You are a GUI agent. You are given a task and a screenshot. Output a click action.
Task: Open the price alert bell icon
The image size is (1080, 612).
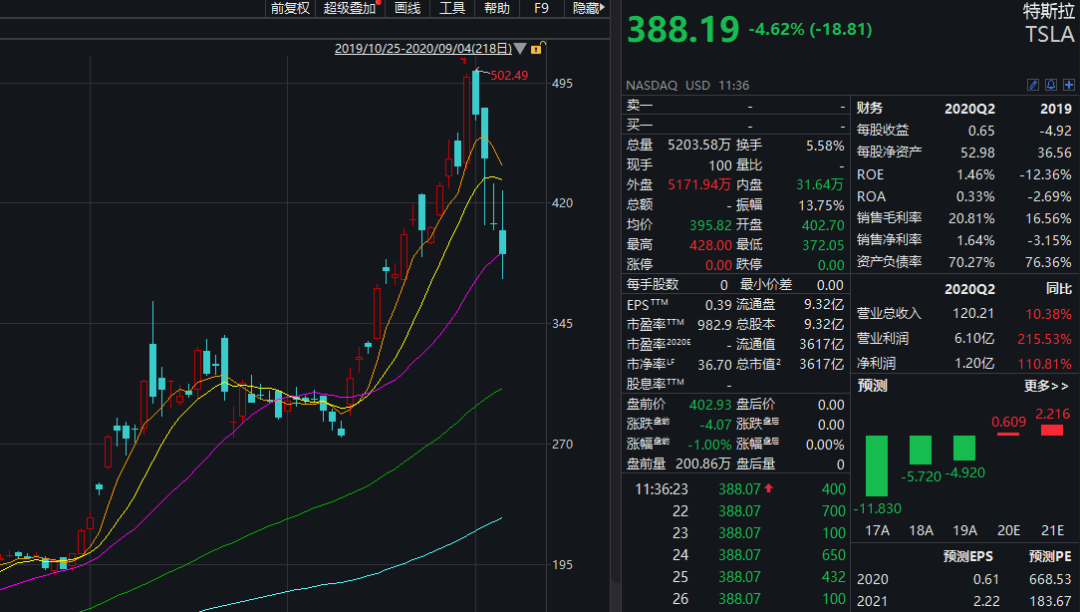coord(1051,85)
